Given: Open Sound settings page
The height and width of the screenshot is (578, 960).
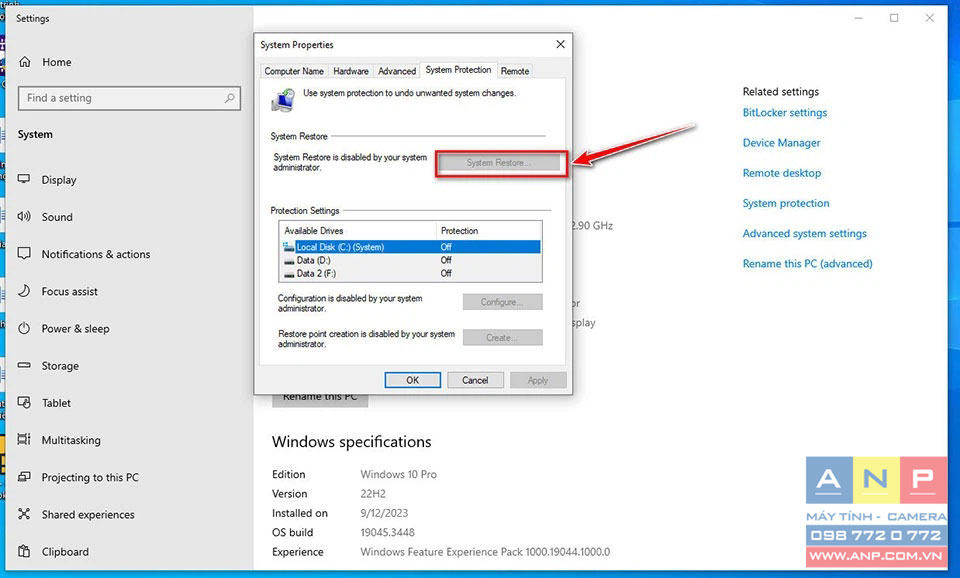Looking at the screenshot, I should pos(57,217).
